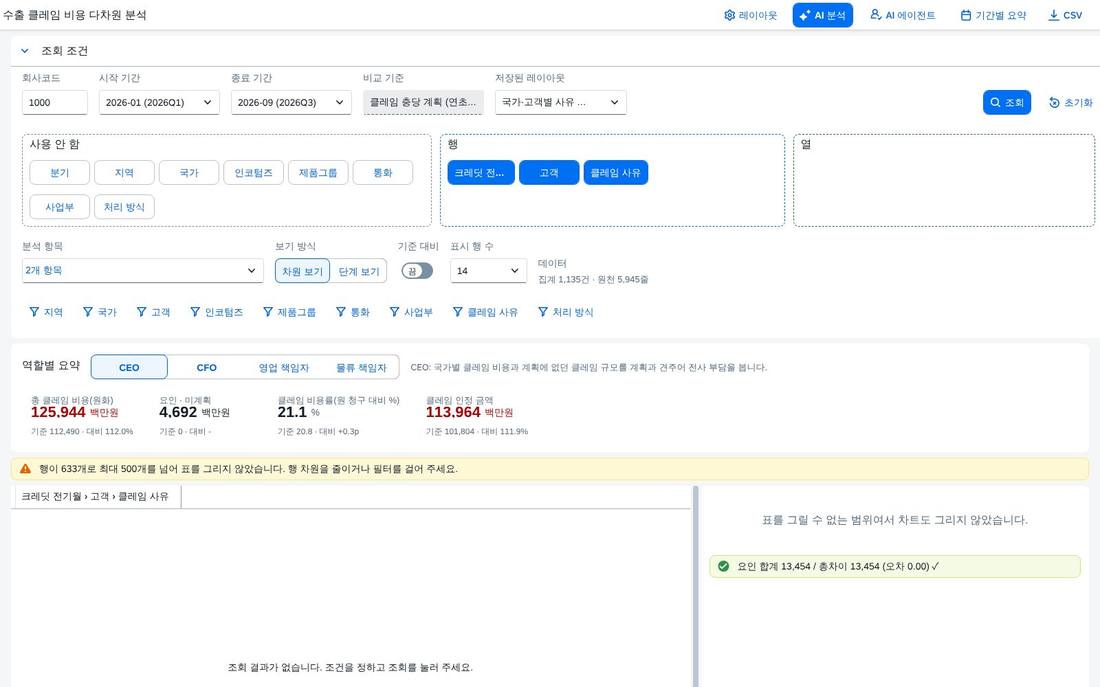Select the 영업 책임자 tab
Viewport: 1100px width, 687px height.
(x=283, y=367)
